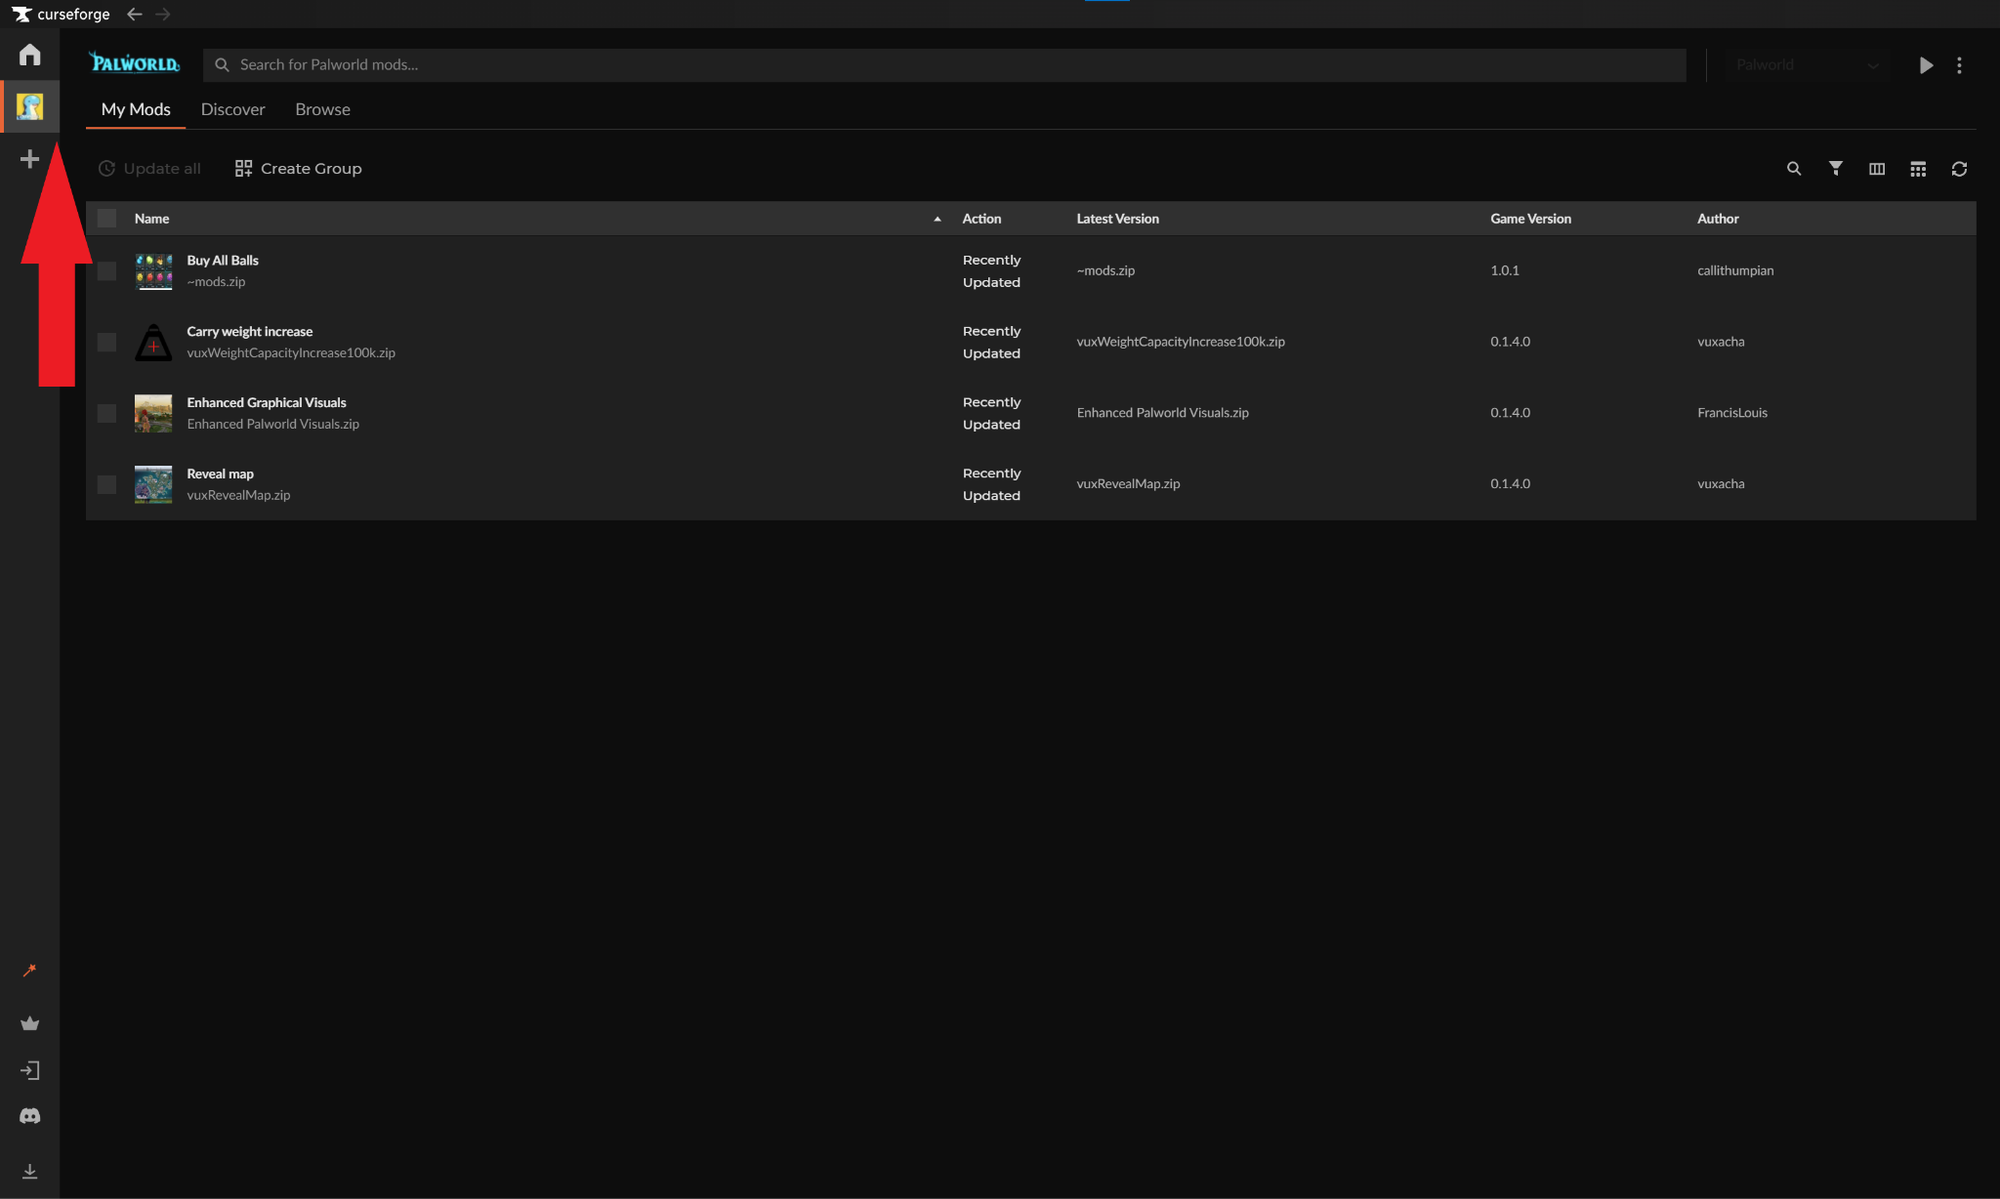This screenshot has width=2000, height=1199.
Task: Switch to grid view icon
Action: (x=1918, y=169)
